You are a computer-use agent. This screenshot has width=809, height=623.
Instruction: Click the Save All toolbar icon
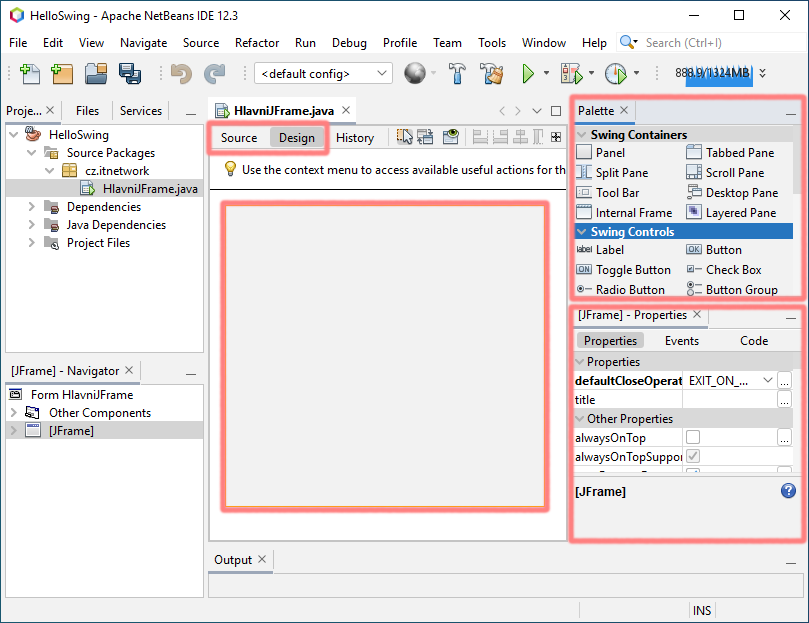point(130,73)
